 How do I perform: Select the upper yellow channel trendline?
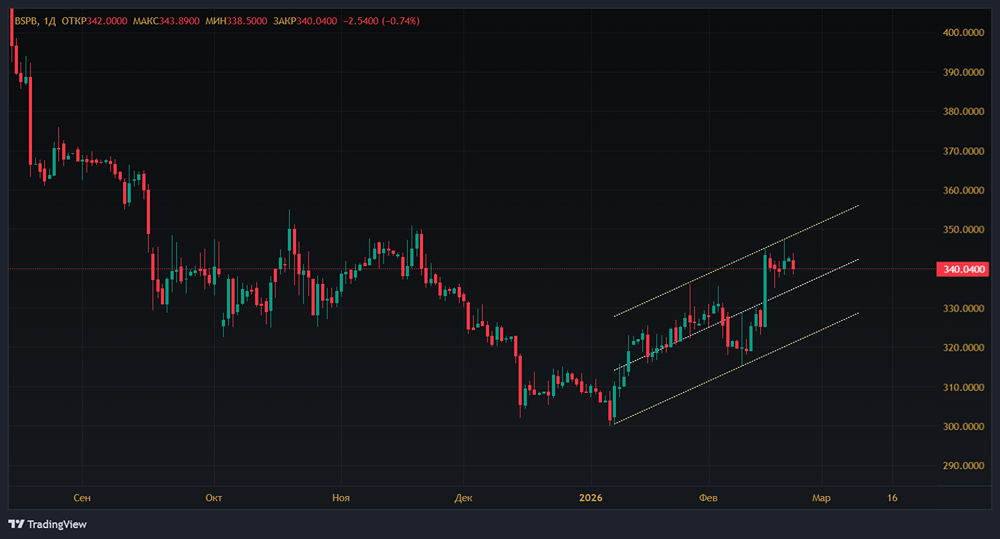coord(737,261)
